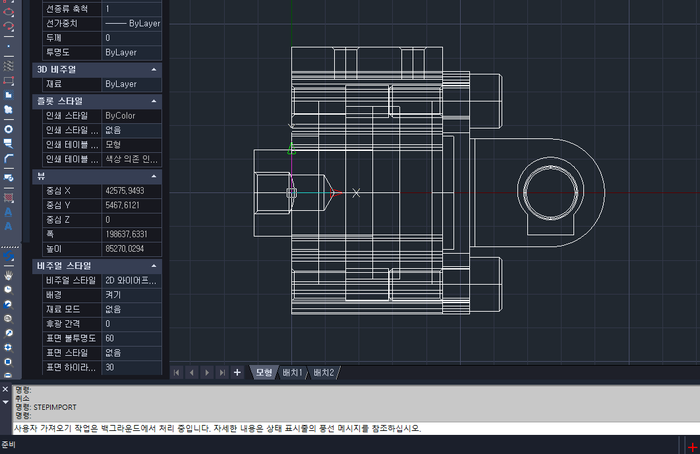700x454 pixels.
Task: Click the red-framed rectangle tool icon
Action: pyautogui.click(x=9, y=81)
